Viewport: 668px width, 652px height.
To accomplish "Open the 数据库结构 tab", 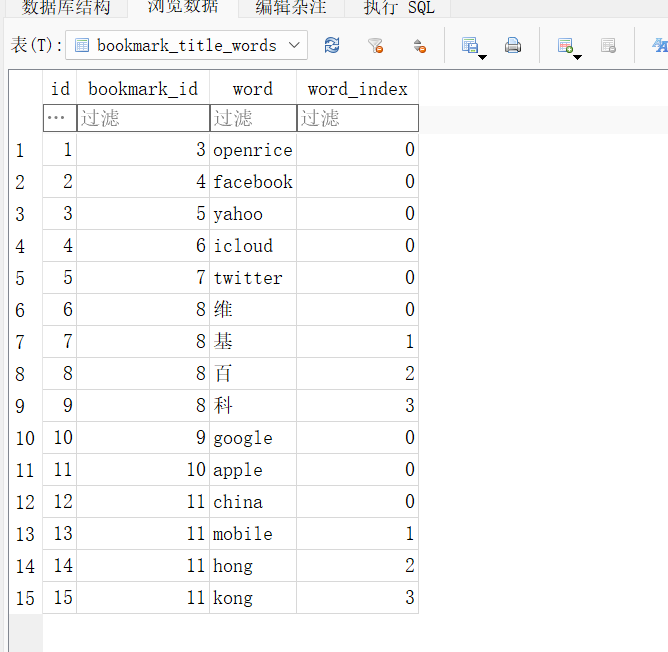I will (66, 8).
